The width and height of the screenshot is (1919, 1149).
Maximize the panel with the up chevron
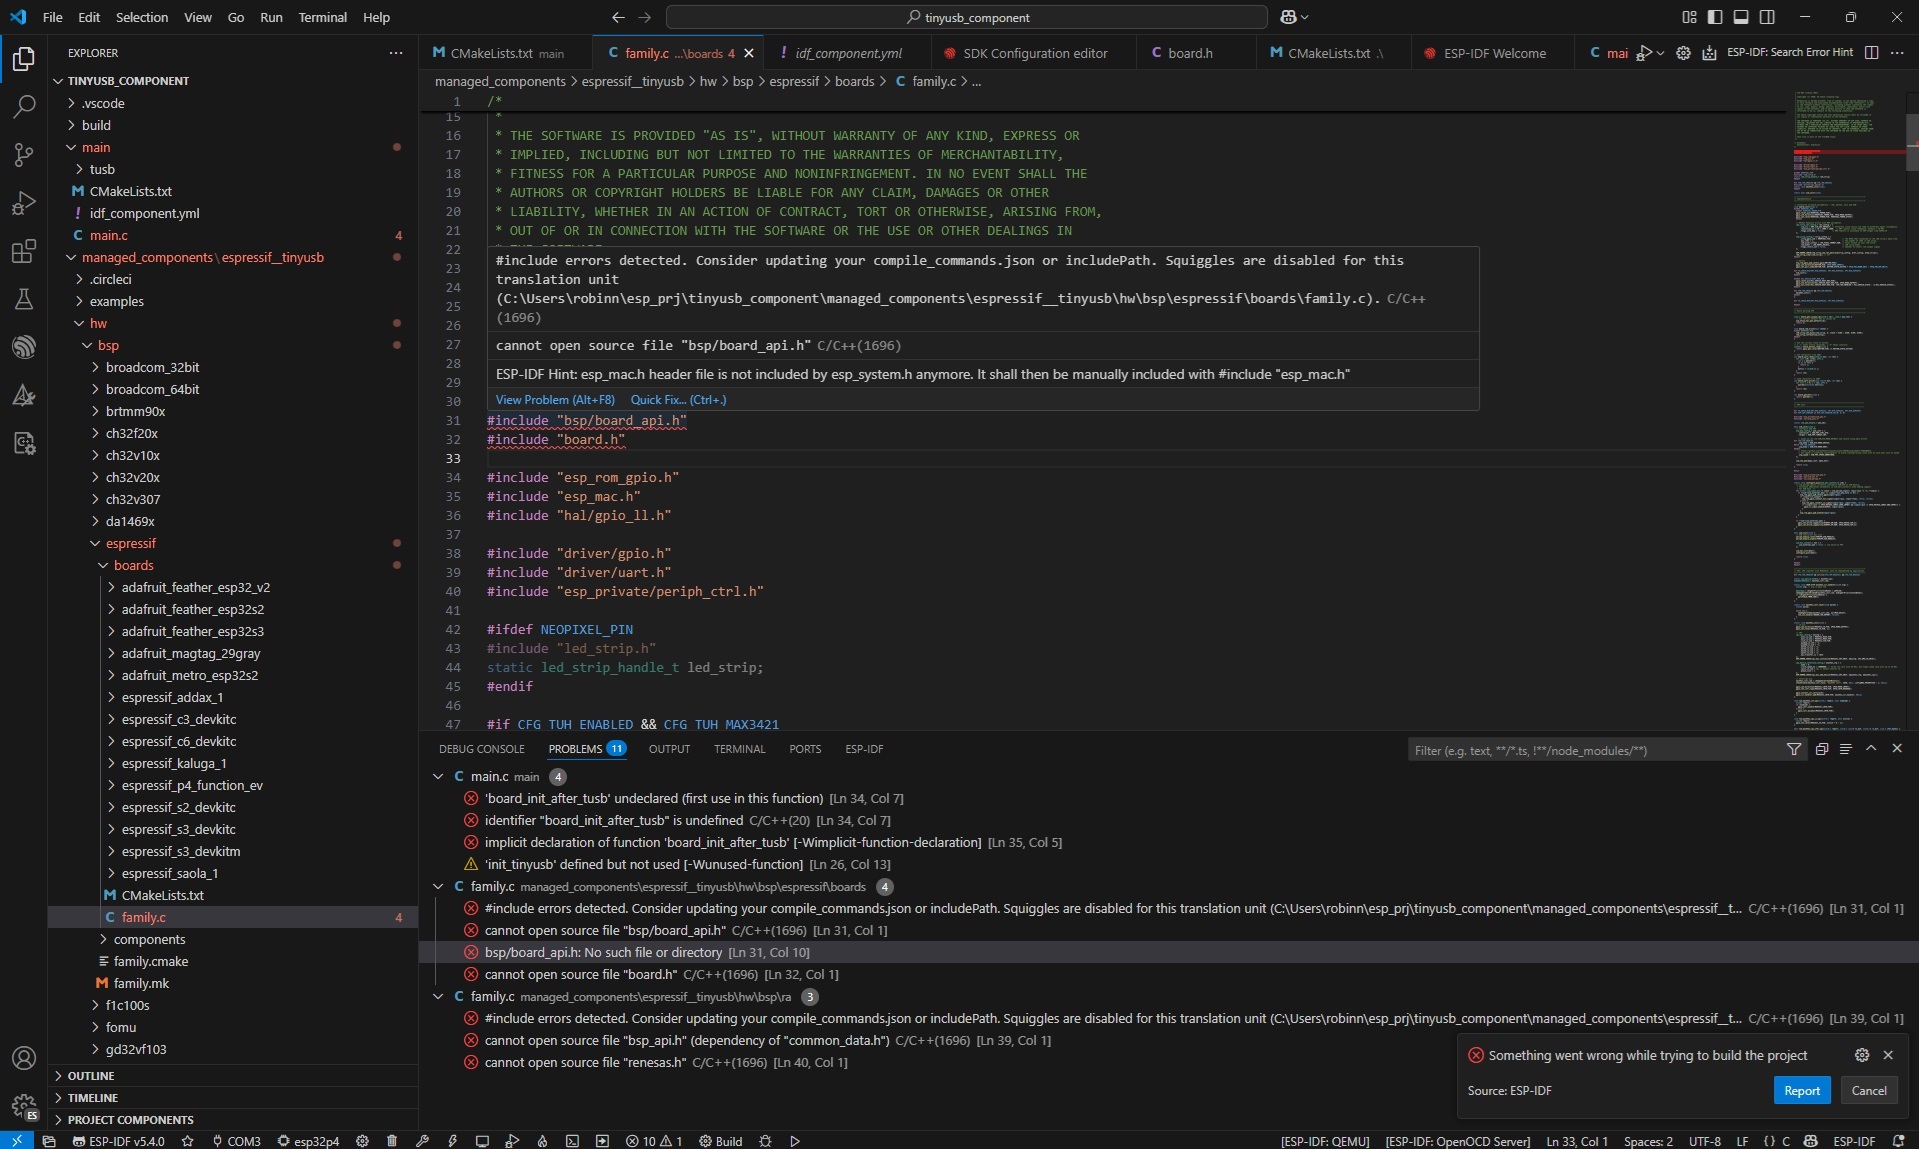click(x=1871, y=749)
